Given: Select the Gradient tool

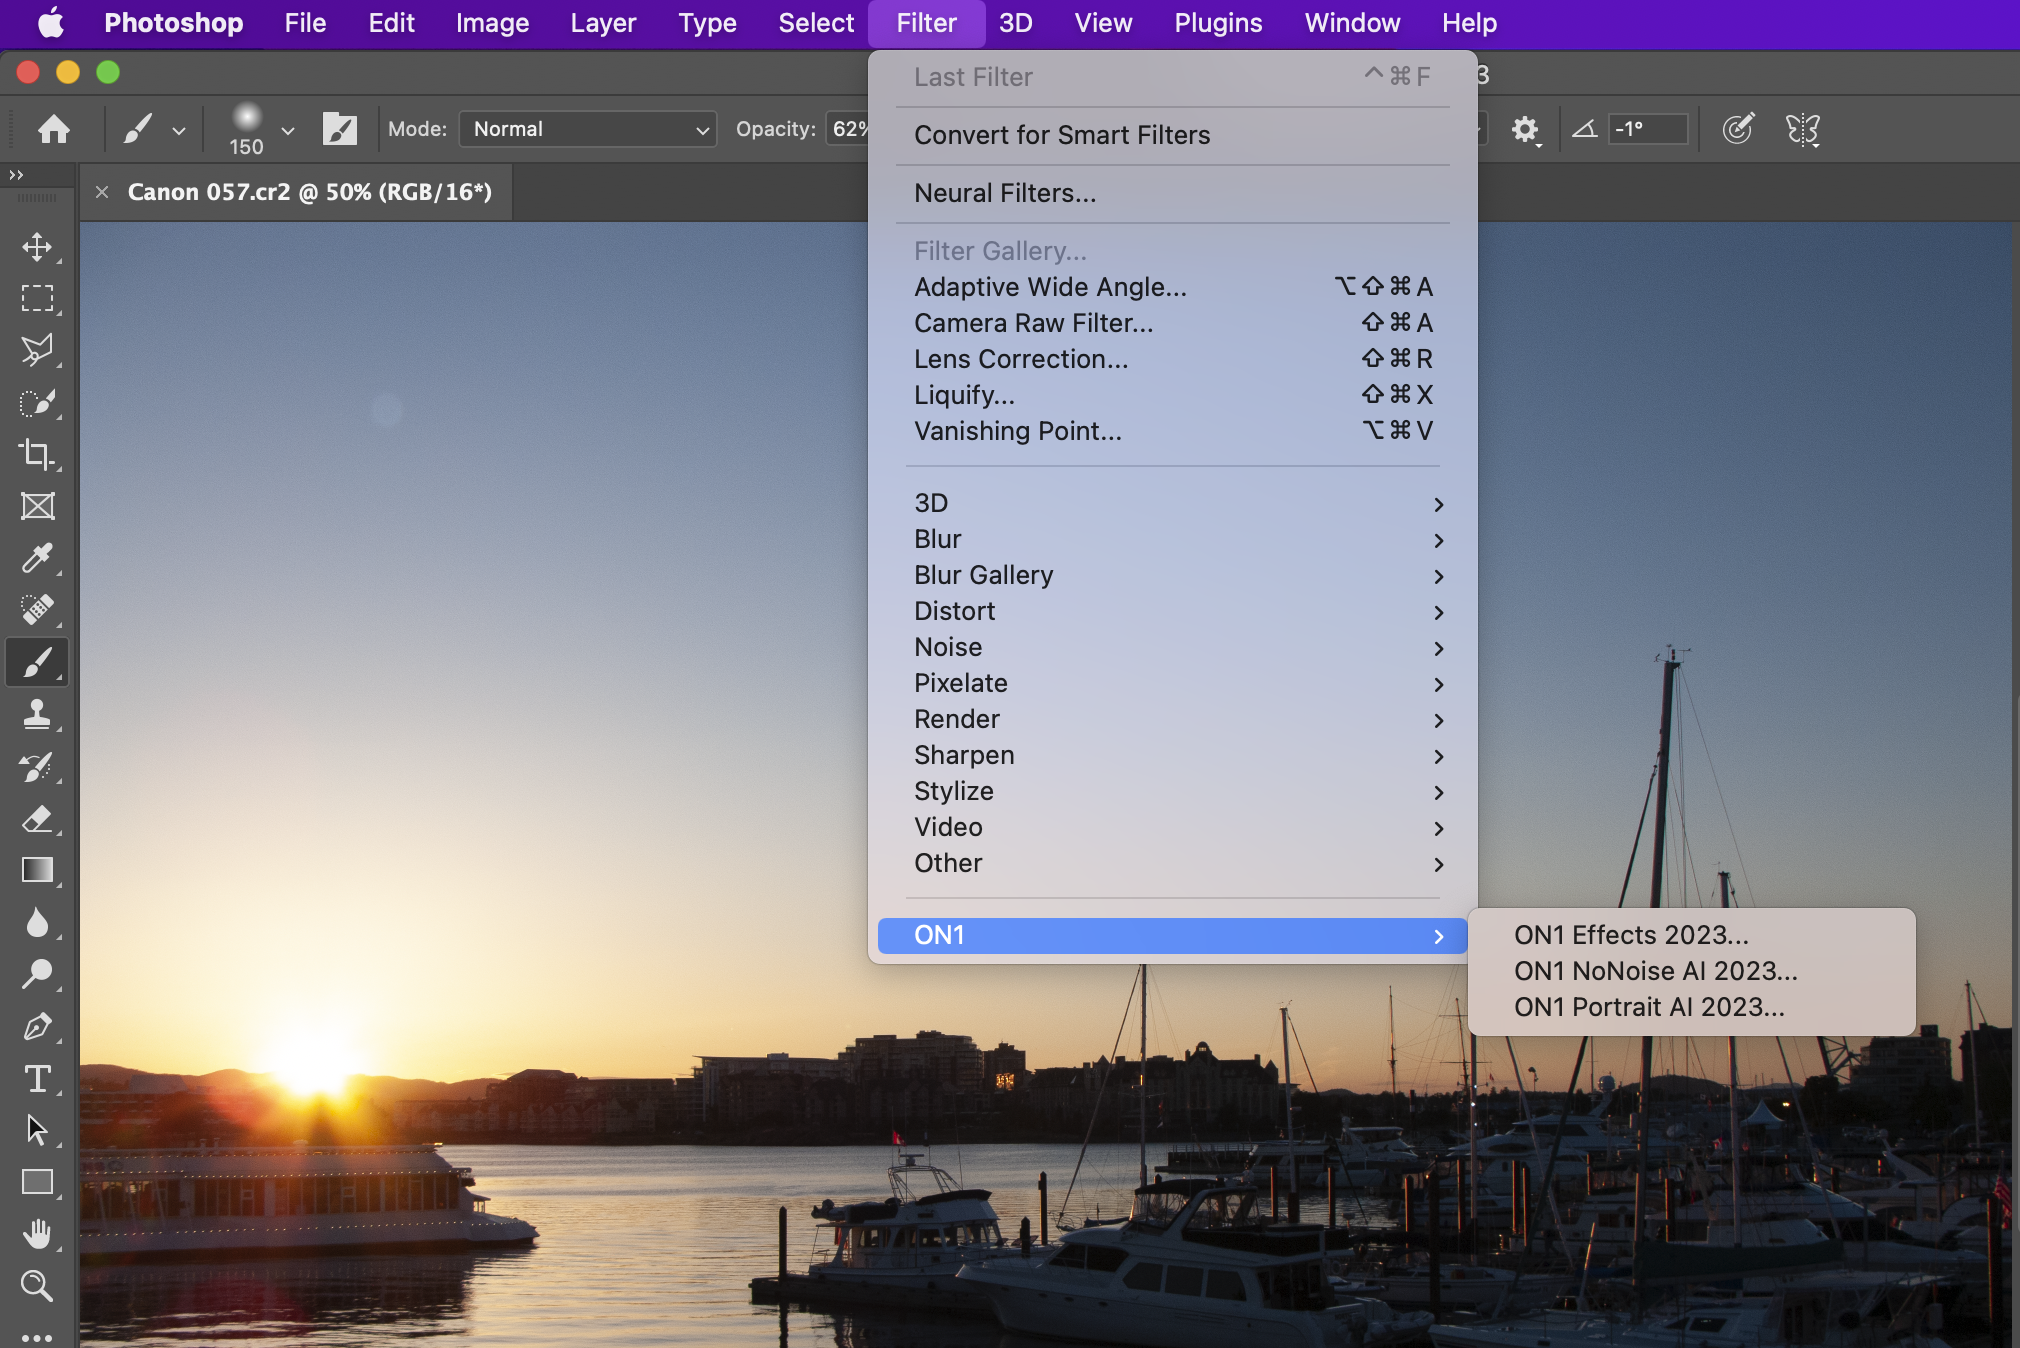Looking at the screenshot, I should pyautogui.click(x=37, y=870).
